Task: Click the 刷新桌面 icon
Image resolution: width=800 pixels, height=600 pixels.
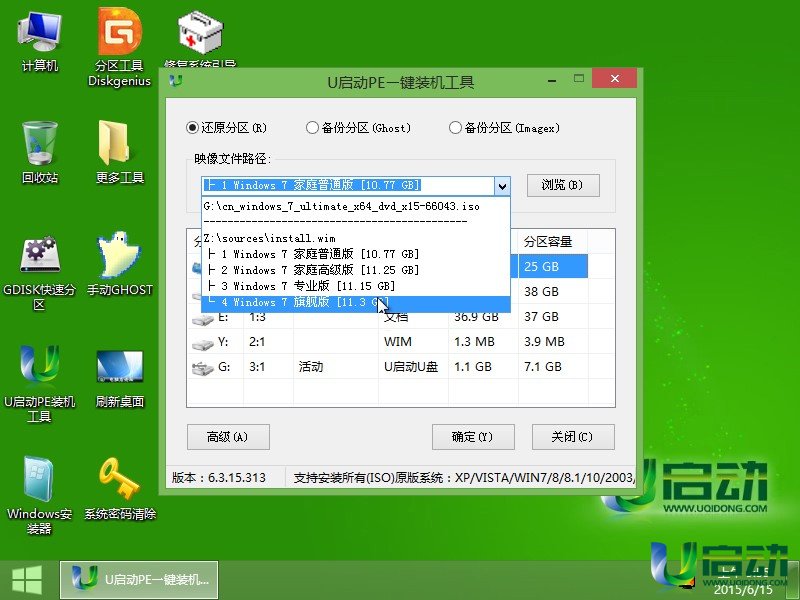Action: tap(119, 378)
